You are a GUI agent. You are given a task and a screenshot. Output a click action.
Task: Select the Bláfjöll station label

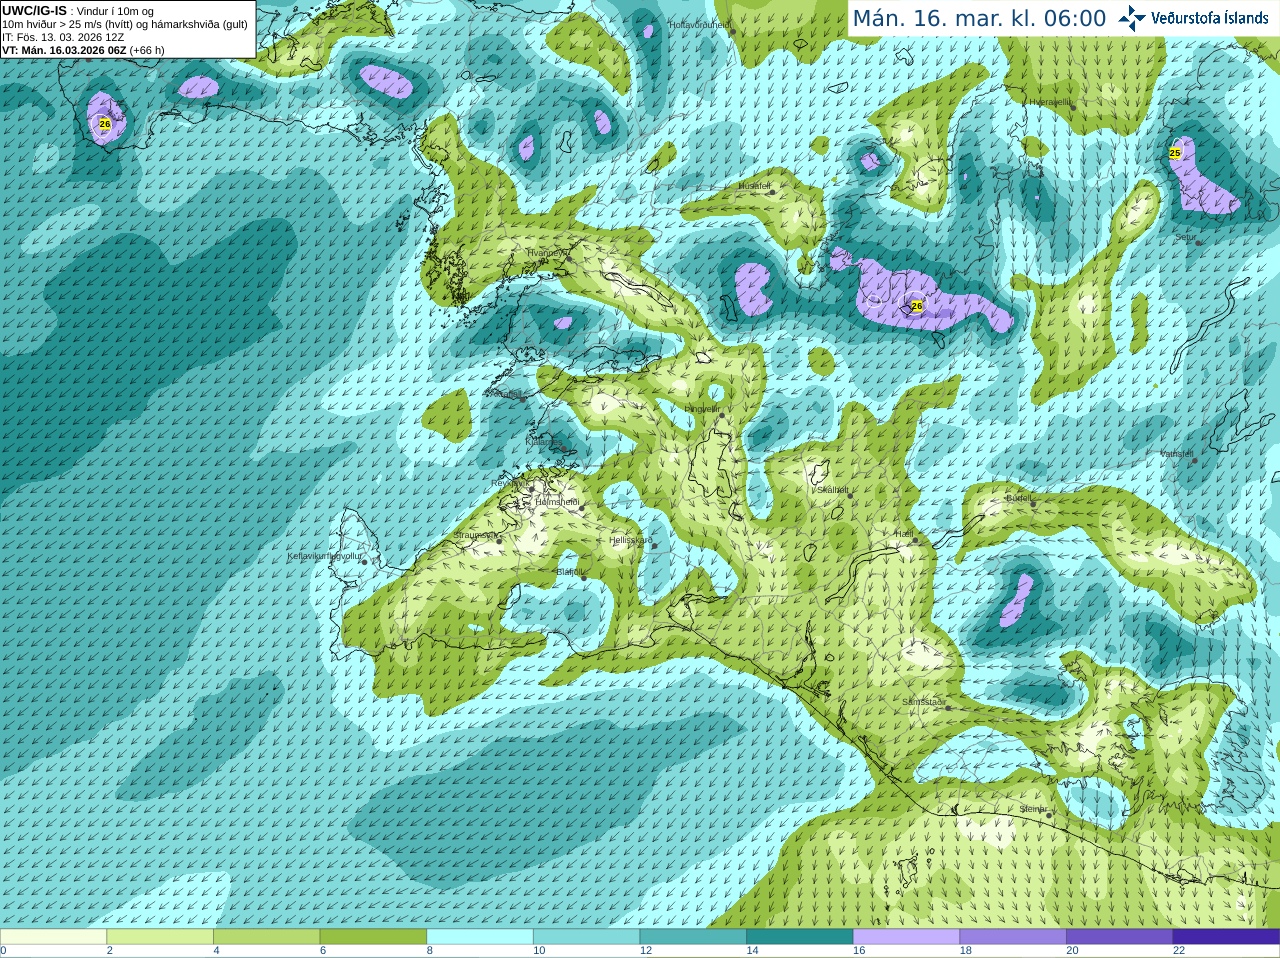[569, 572]
